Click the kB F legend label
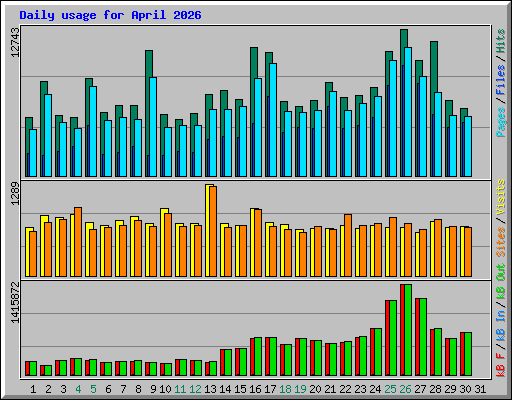Screen dimensions: 512x400 click(501, 365)
